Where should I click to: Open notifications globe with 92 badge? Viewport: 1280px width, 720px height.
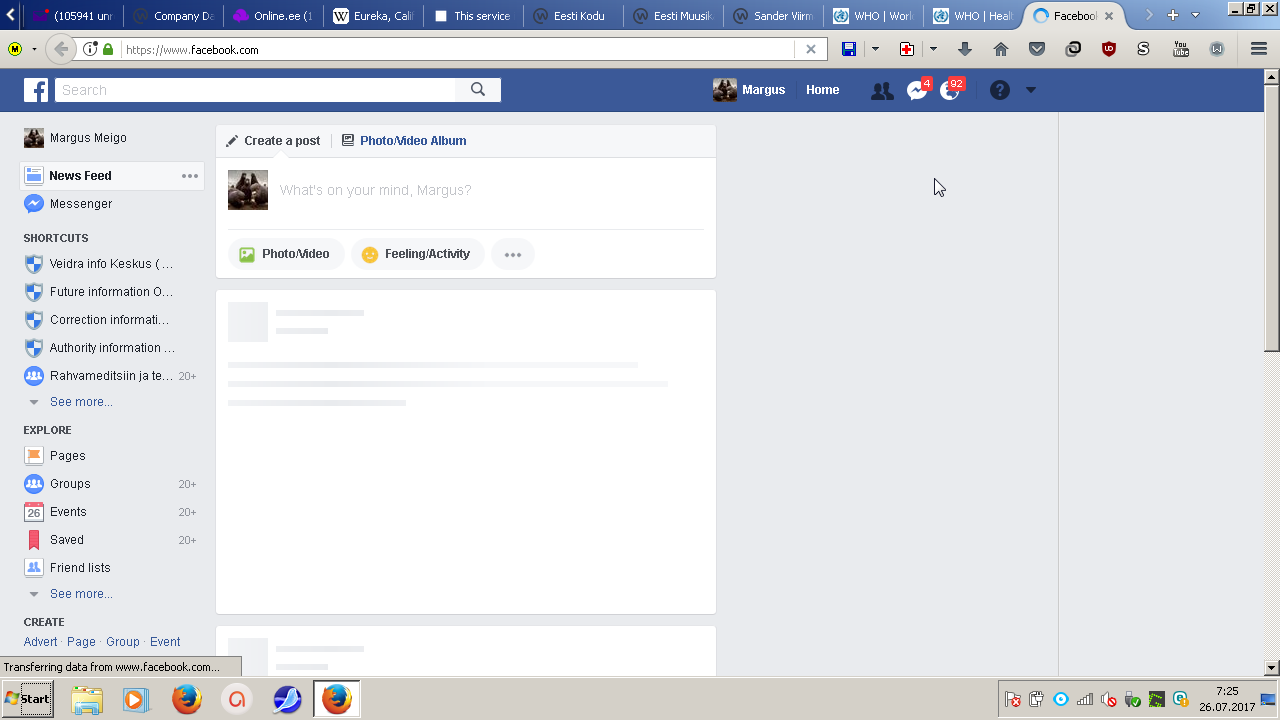click(x=950, y=91)
